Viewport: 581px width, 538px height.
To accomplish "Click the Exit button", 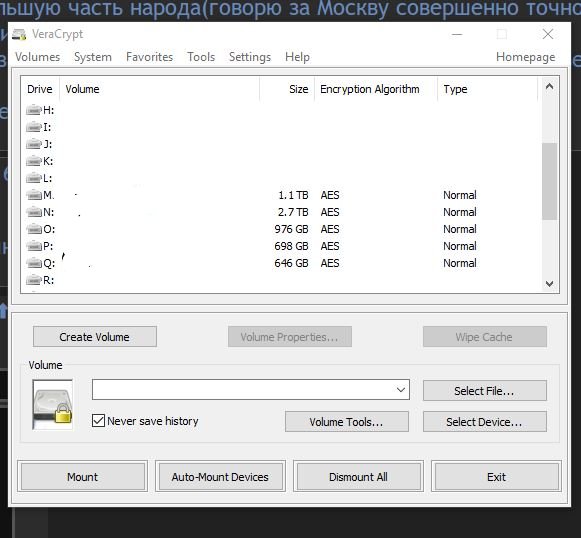I will 497,476.
